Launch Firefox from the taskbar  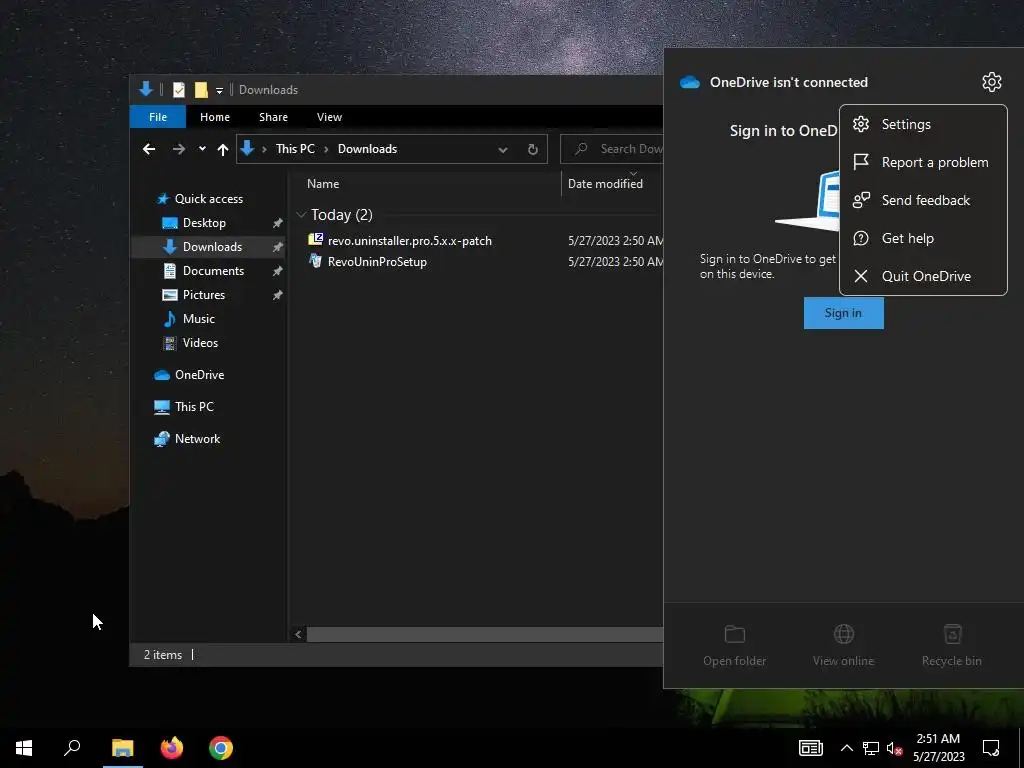[172, 748]
